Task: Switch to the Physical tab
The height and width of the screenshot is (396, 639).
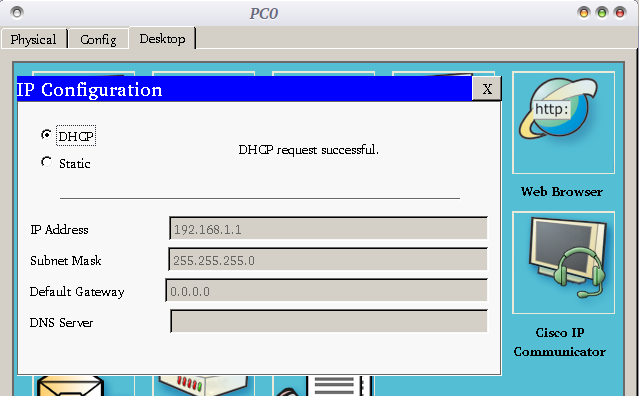Action: click(34, 39)
